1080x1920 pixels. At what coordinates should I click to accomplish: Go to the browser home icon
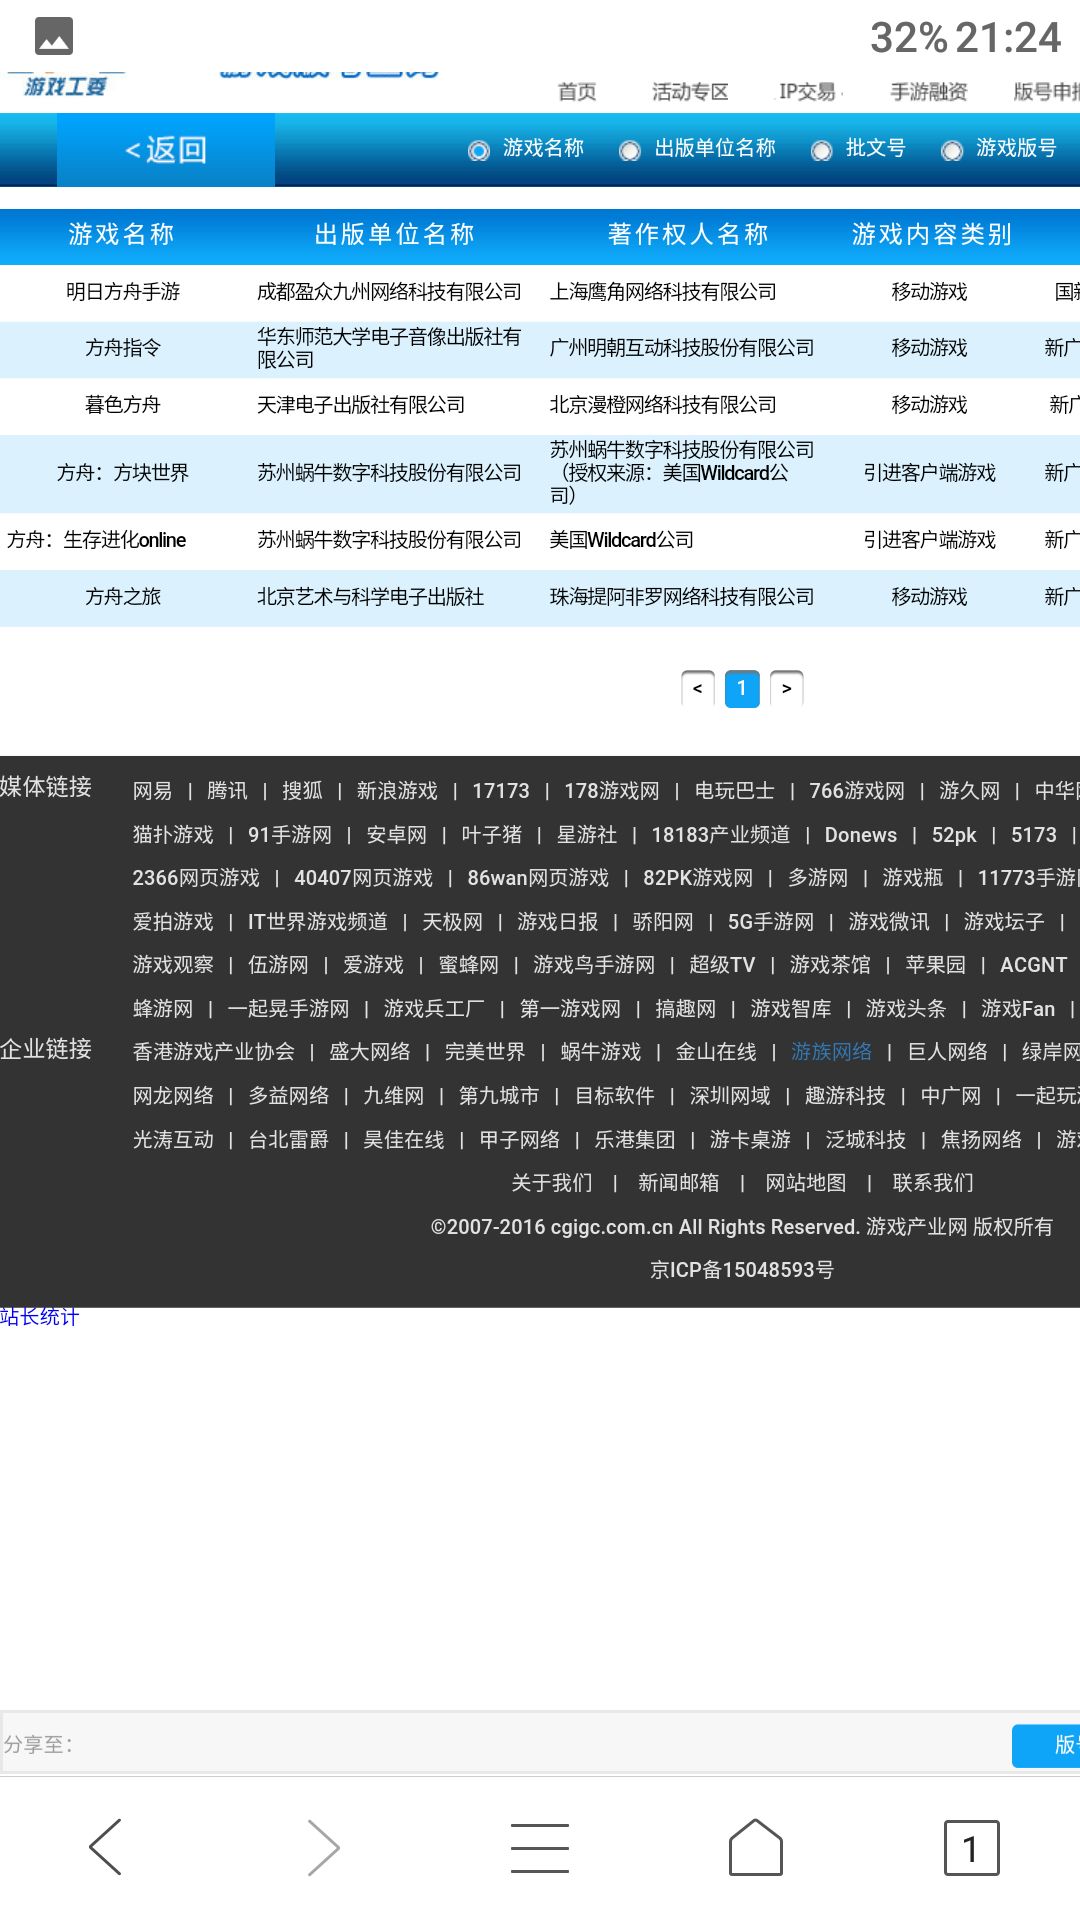click(756, 1847)
